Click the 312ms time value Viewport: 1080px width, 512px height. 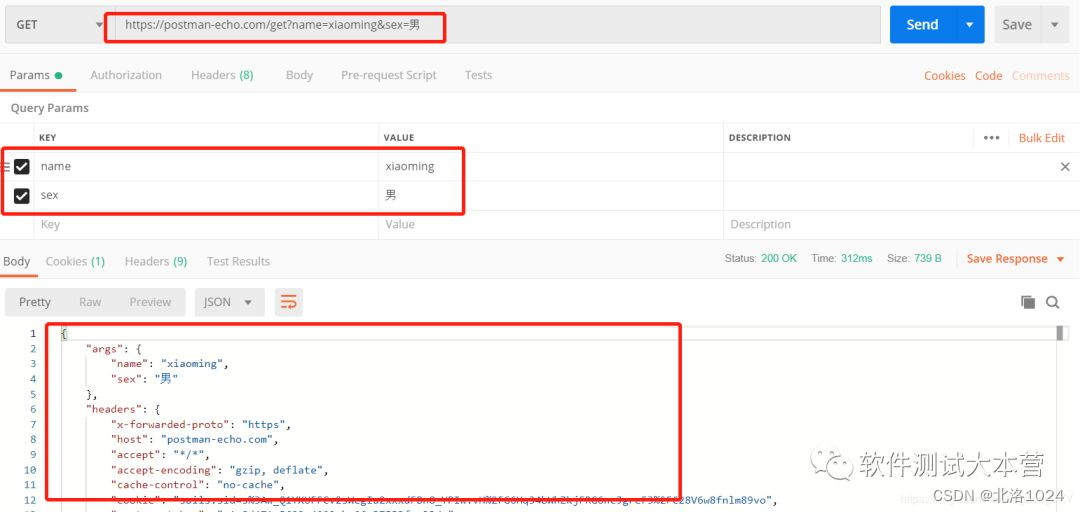856,258
